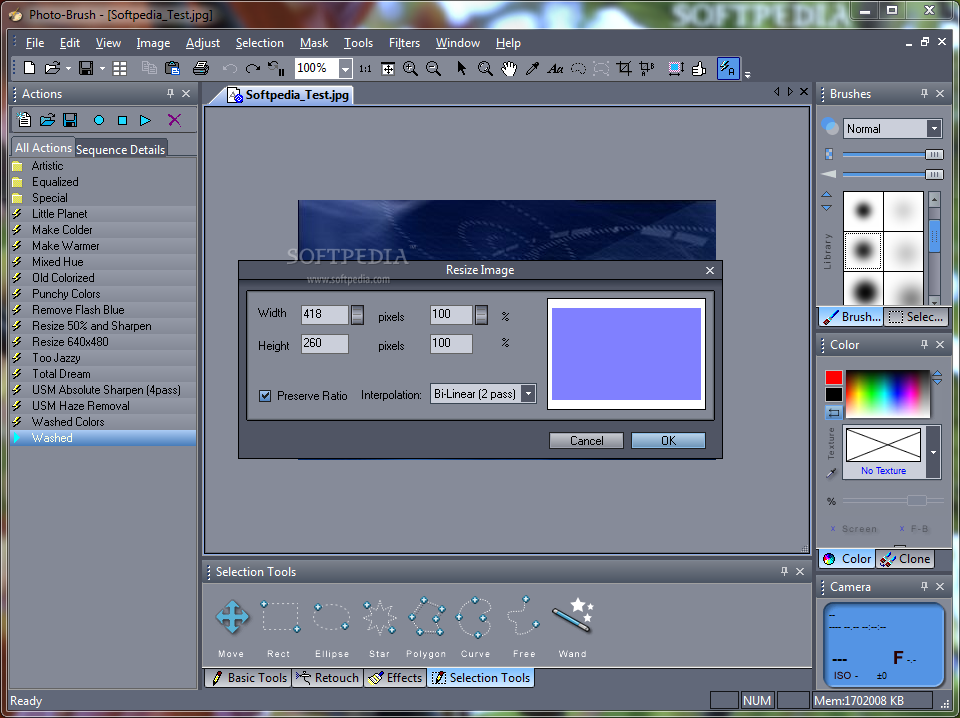Click the black background color swatch
Viewport: 960px width, 718px height.
pos(833,395)
